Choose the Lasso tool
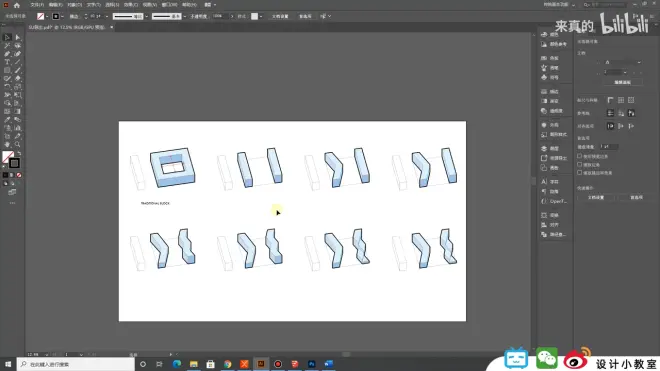Image resolution: width=660 pixels, height=371 pixels. [18, 45]
